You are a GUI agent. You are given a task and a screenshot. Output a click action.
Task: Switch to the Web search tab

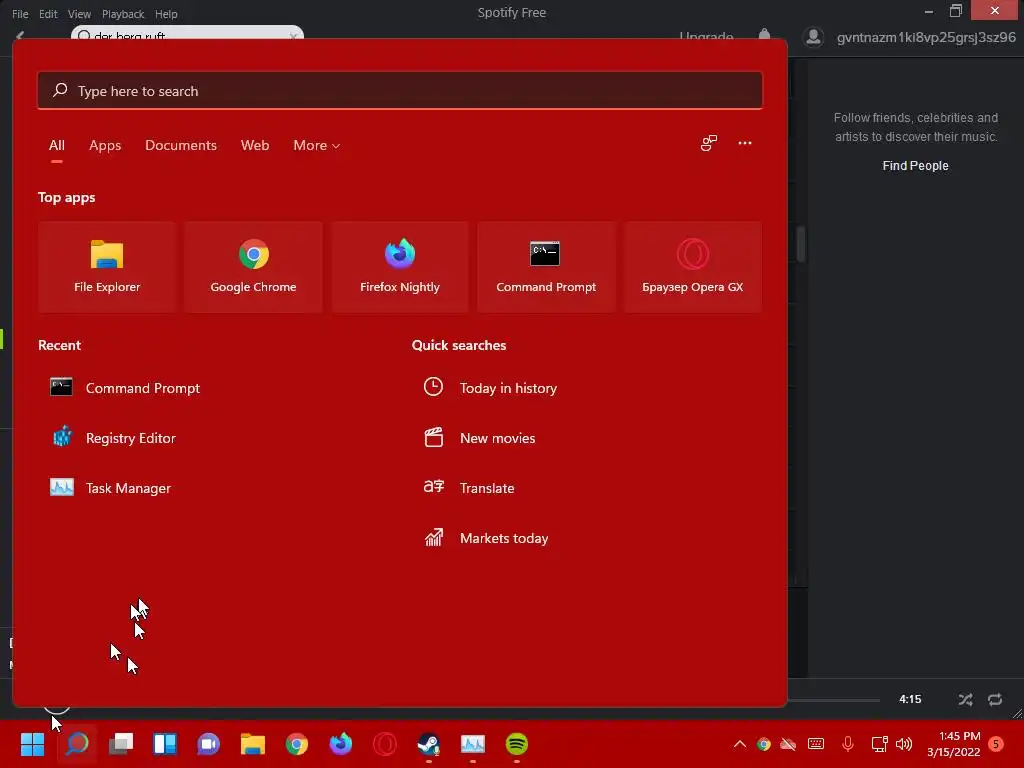click(x=255, y=145)
